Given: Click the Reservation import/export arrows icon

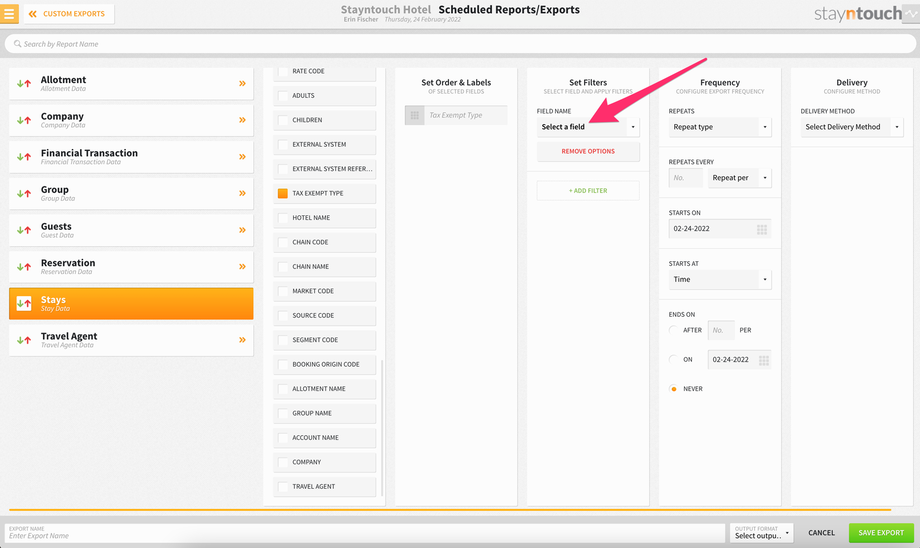Looking at the screenshot, I should coord(24,267).
